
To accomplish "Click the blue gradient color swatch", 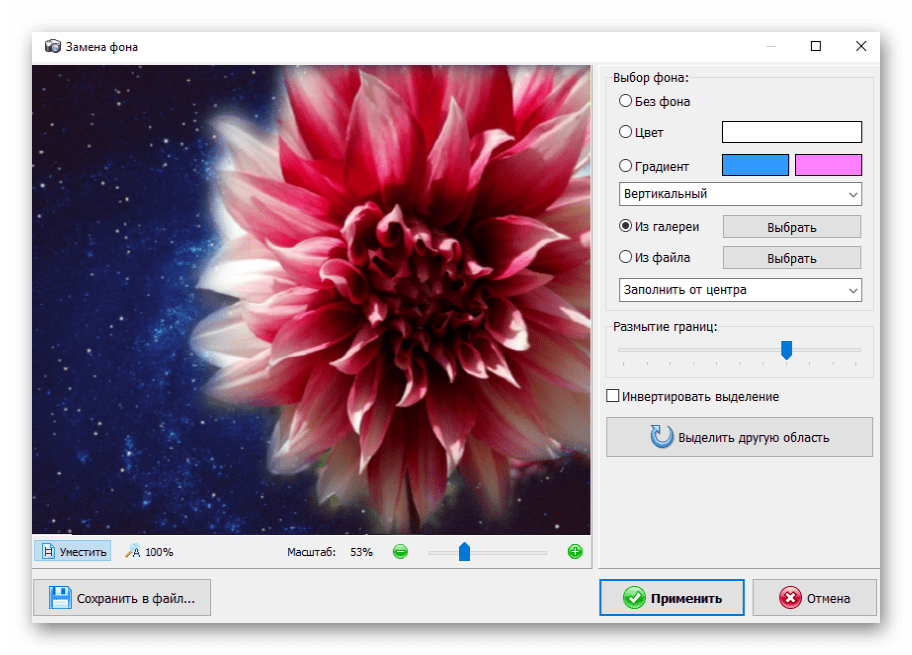I will [755, 166].
